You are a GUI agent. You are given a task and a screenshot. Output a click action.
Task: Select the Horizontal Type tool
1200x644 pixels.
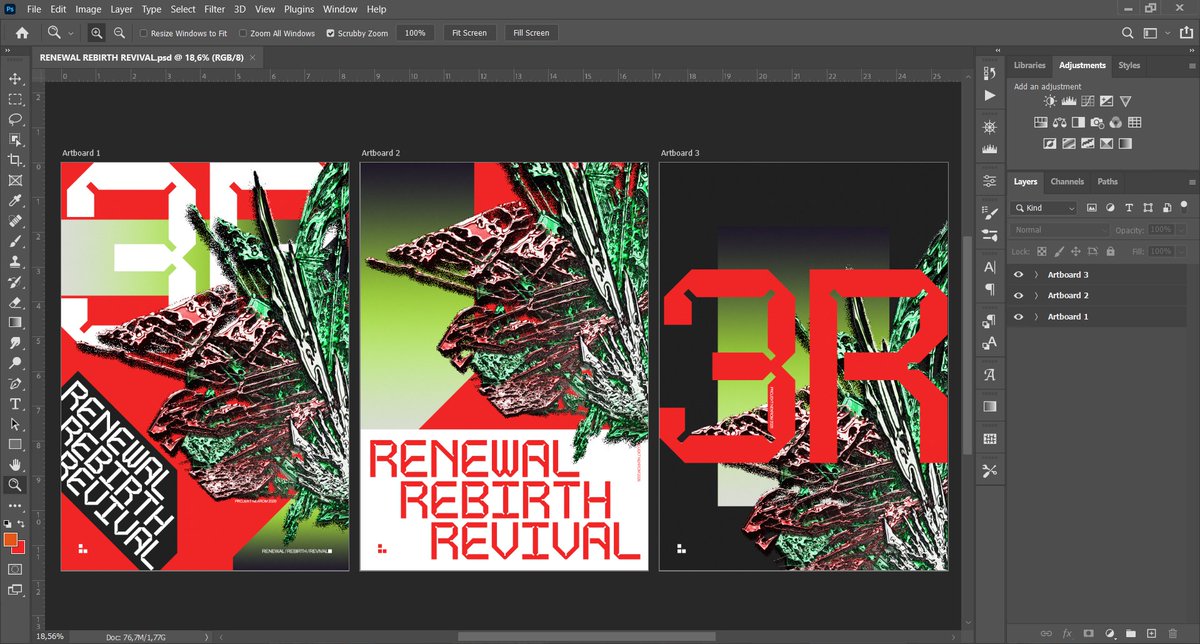[x=15, y=404]
